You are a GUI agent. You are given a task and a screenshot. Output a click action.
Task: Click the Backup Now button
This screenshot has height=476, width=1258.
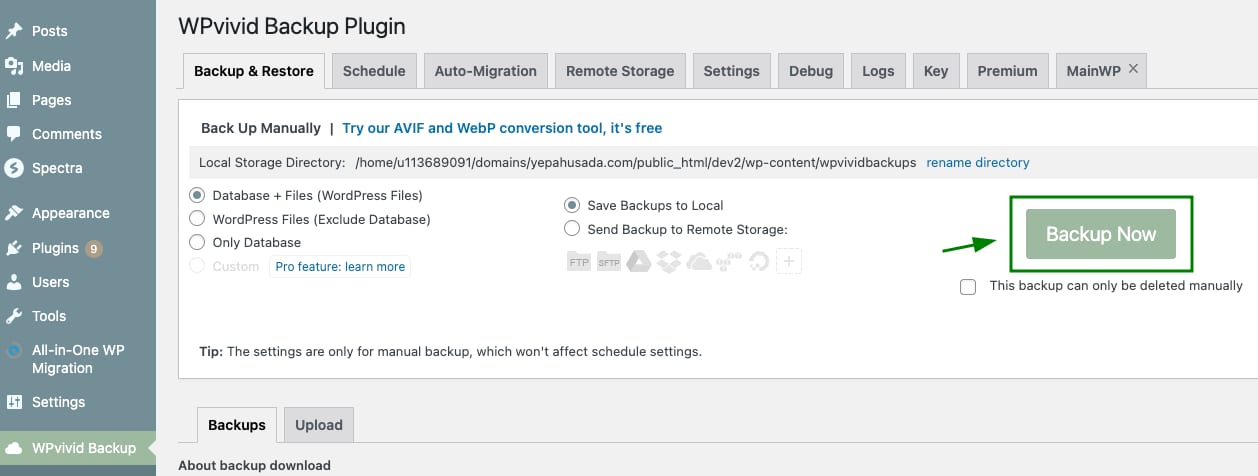1100,234
